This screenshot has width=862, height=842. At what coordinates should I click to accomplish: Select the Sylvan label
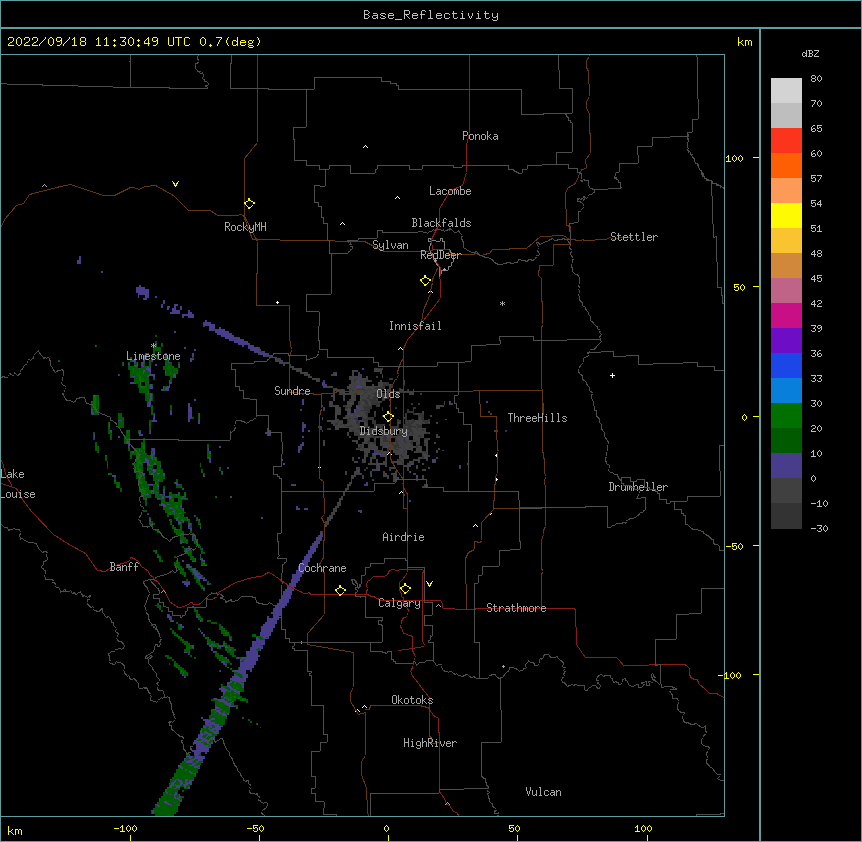click(x=390, y=245)
